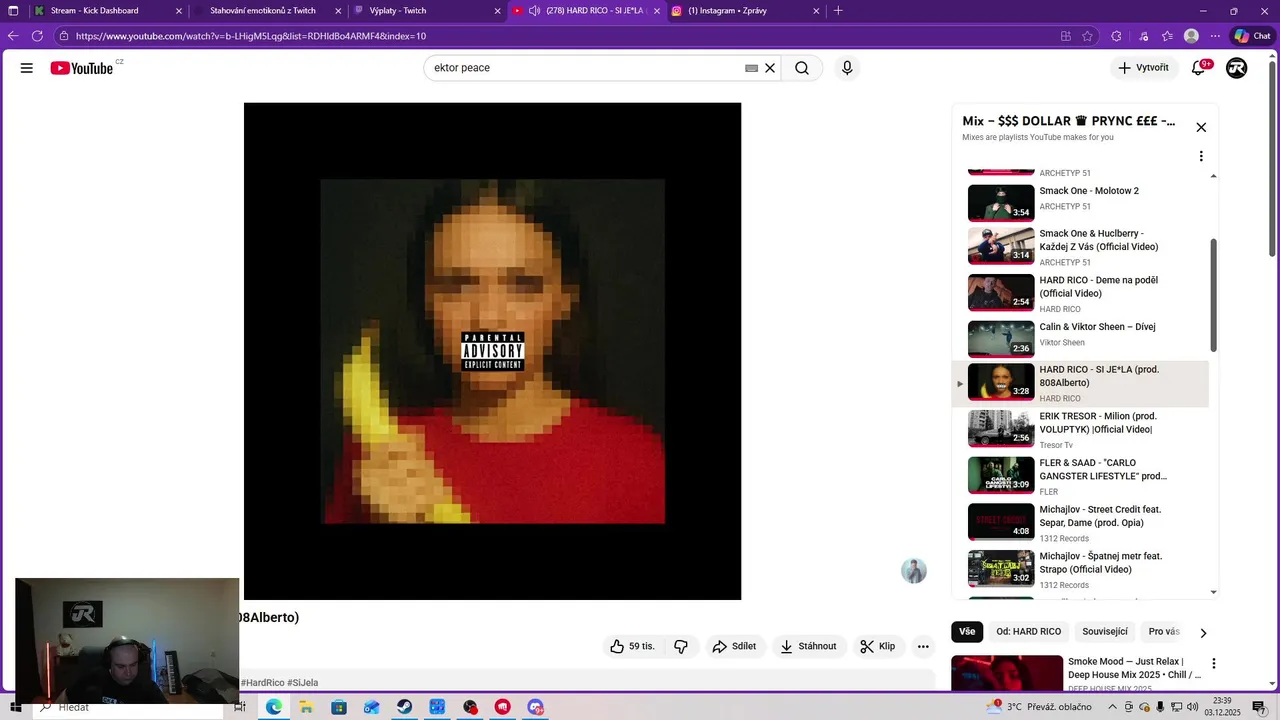The height and width of the screenshot is (720, 1280).
Task: Select the Vše filter chip
Action: (967, 632)
